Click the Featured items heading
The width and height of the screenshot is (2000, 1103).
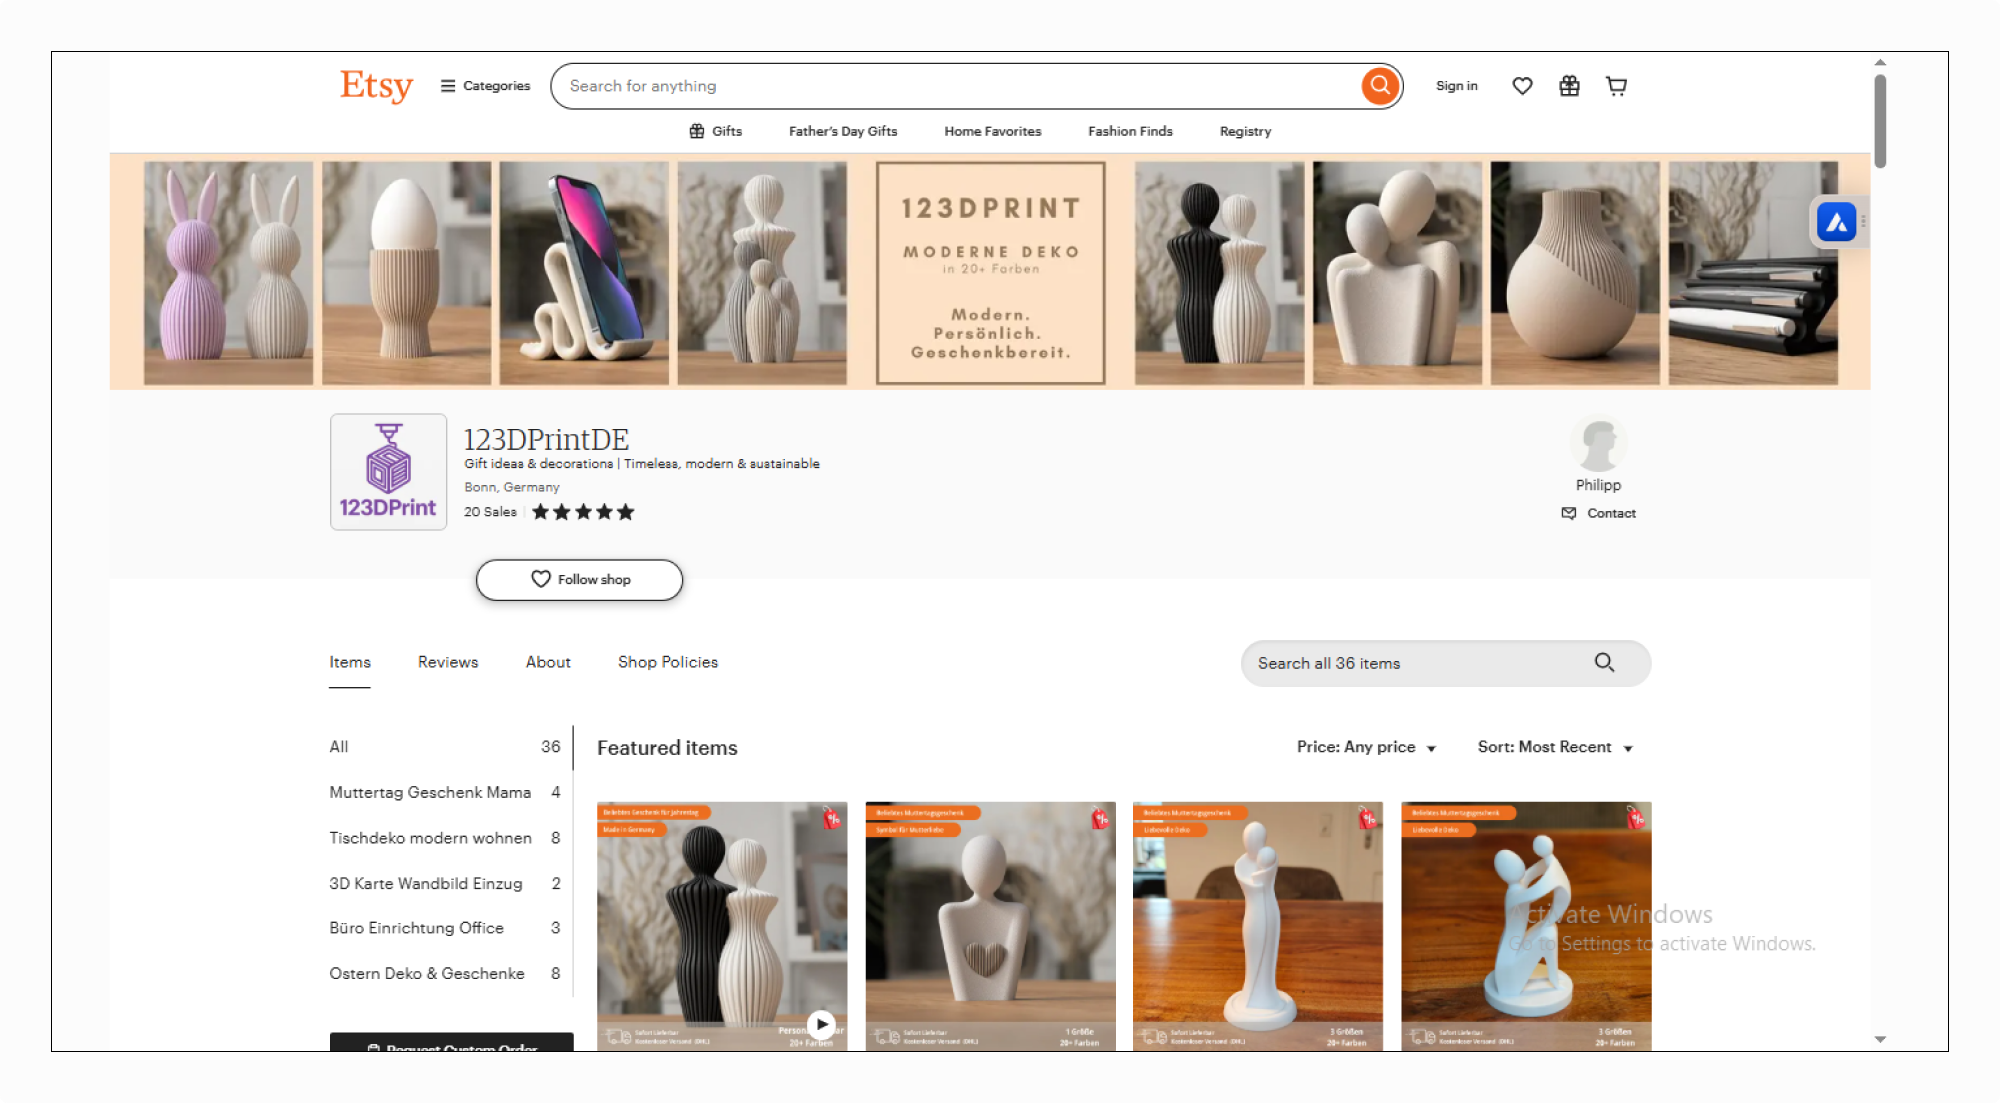(x=667, y=748)
